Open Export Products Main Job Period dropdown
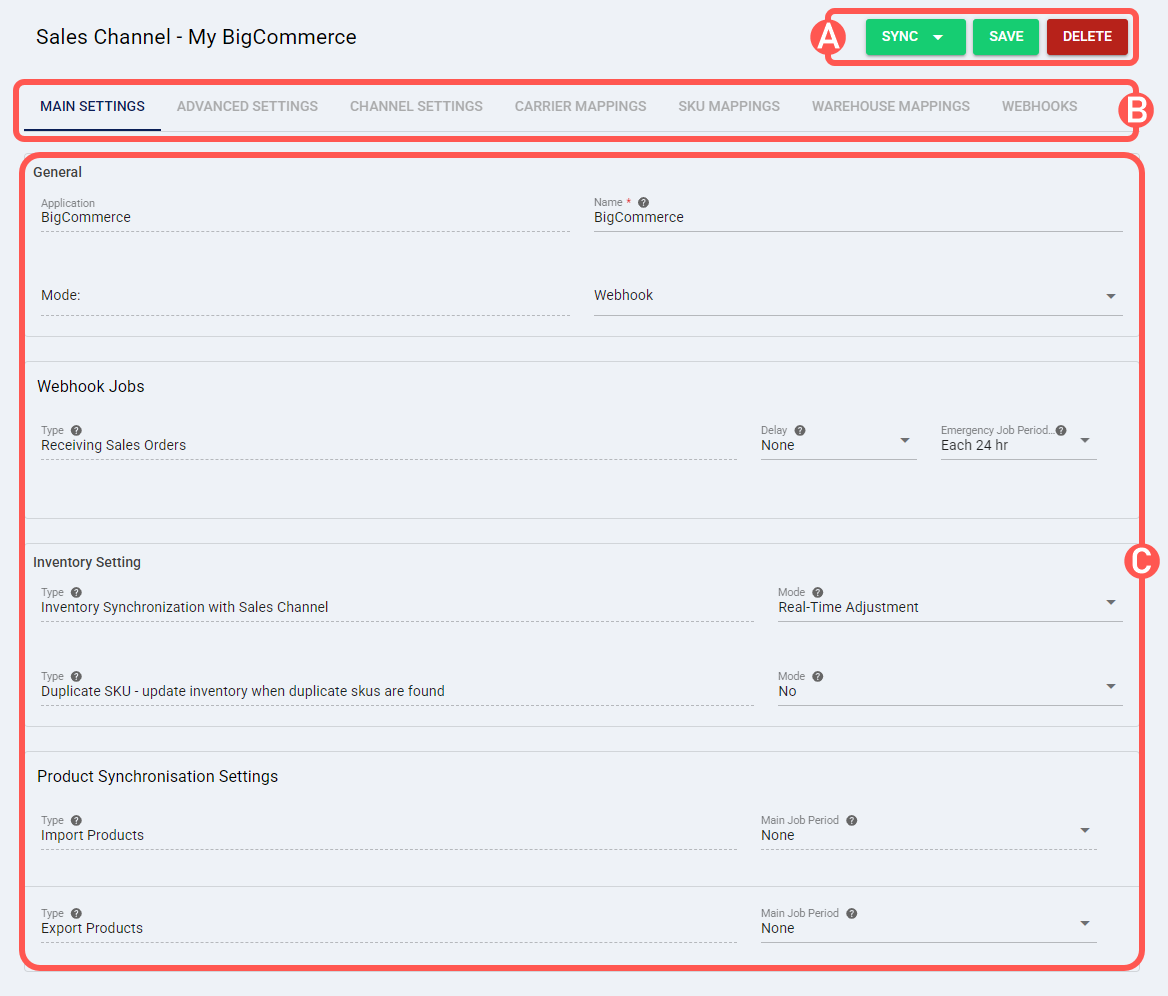Viewport: 1168px width, 996px height. [1085, 923]
